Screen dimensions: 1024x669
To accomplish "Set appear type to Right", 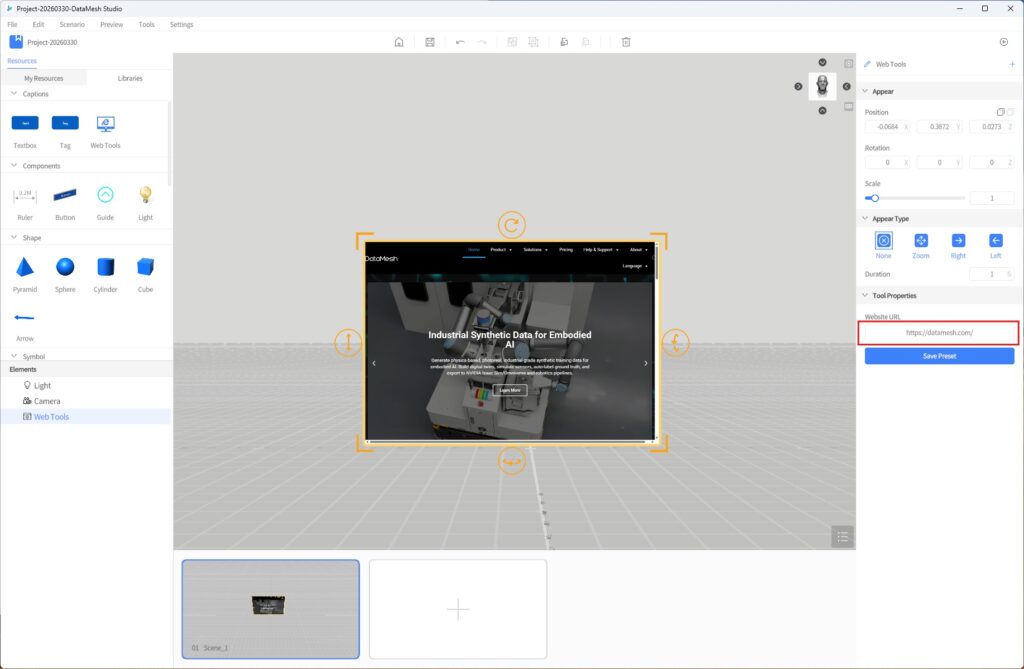I will coord(958,241).
